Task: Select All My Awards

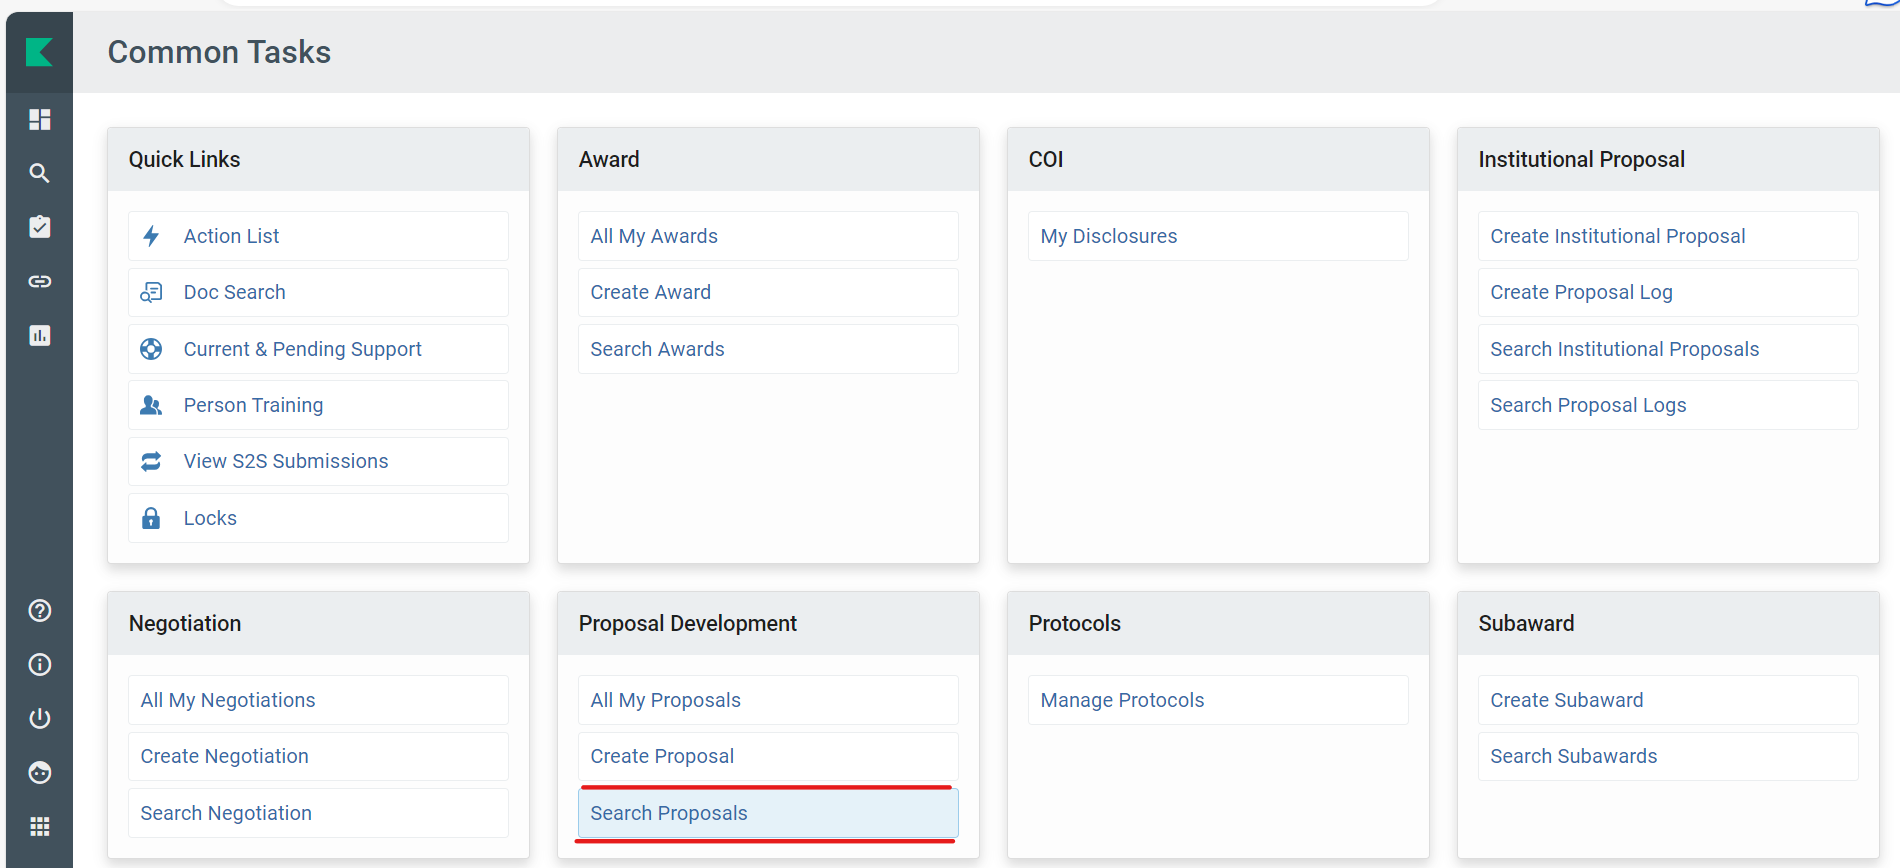Action: tap(768, 236)
